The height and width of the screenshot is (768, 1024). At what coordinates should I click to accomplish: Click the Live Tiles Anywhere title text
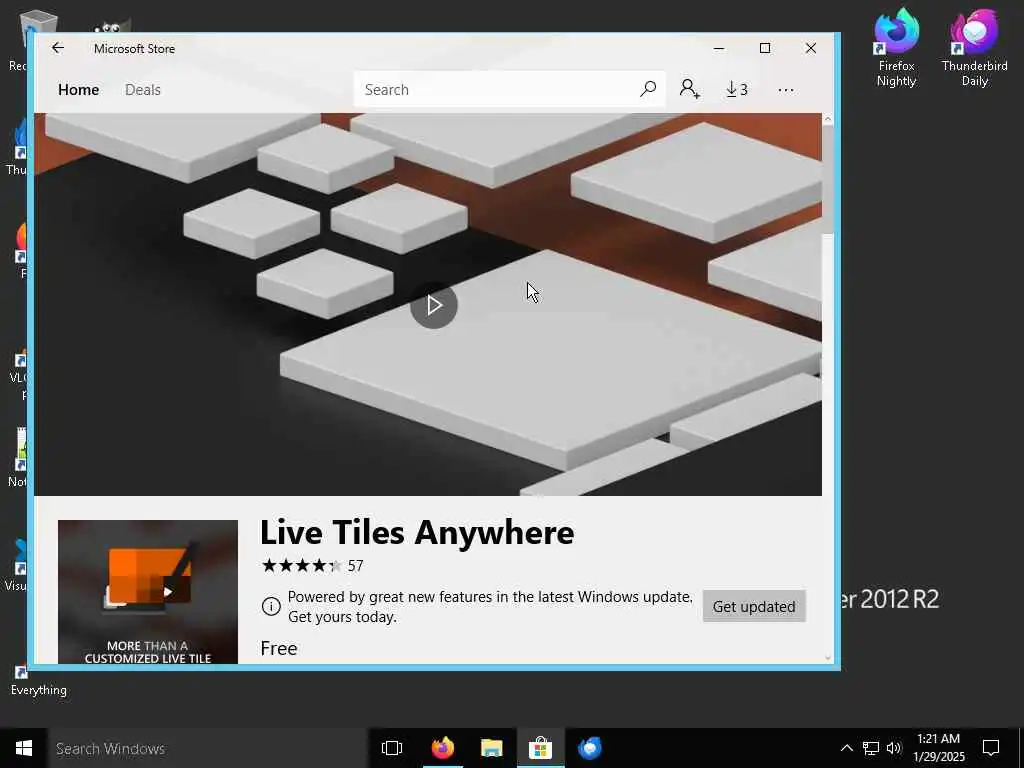pyautogui.click(x=417, y=532)
